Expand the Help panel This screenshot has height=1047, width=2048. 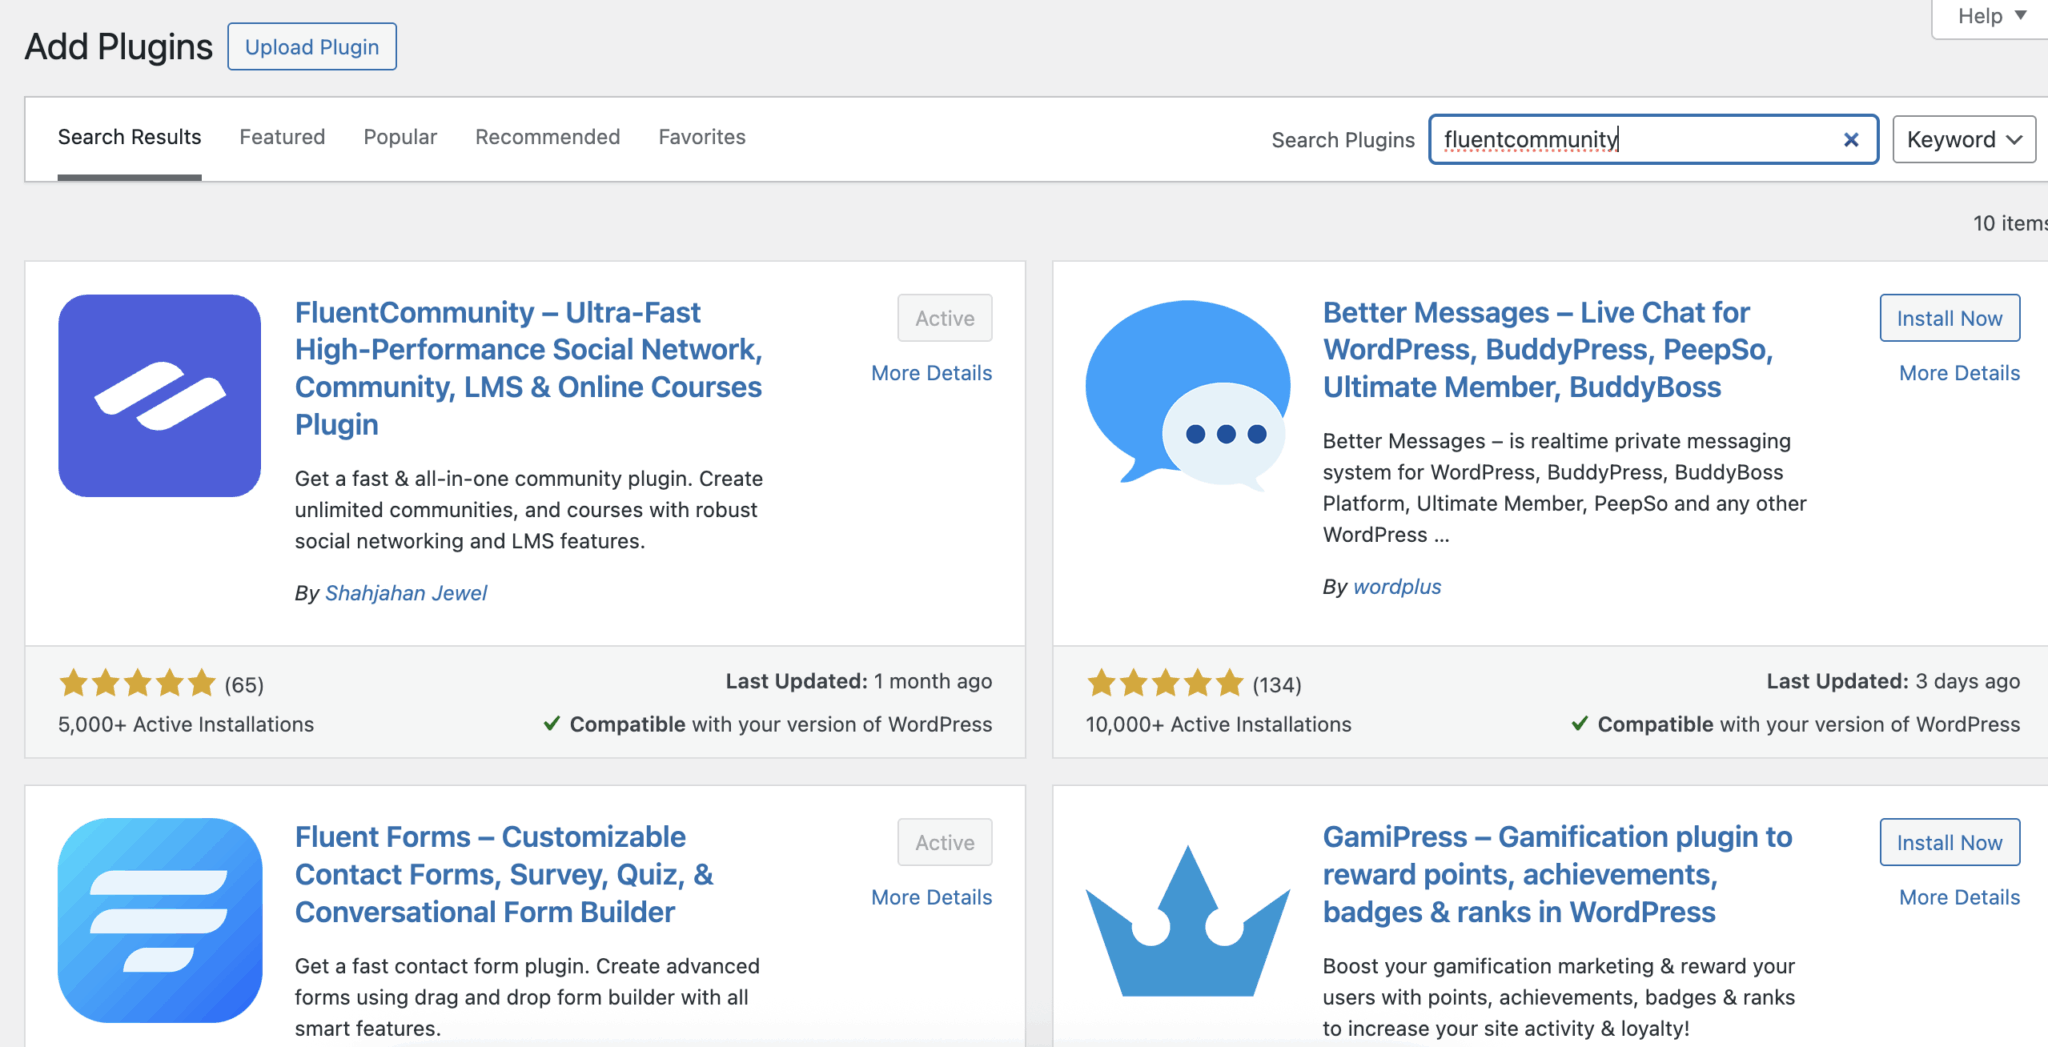(1988, 16)
